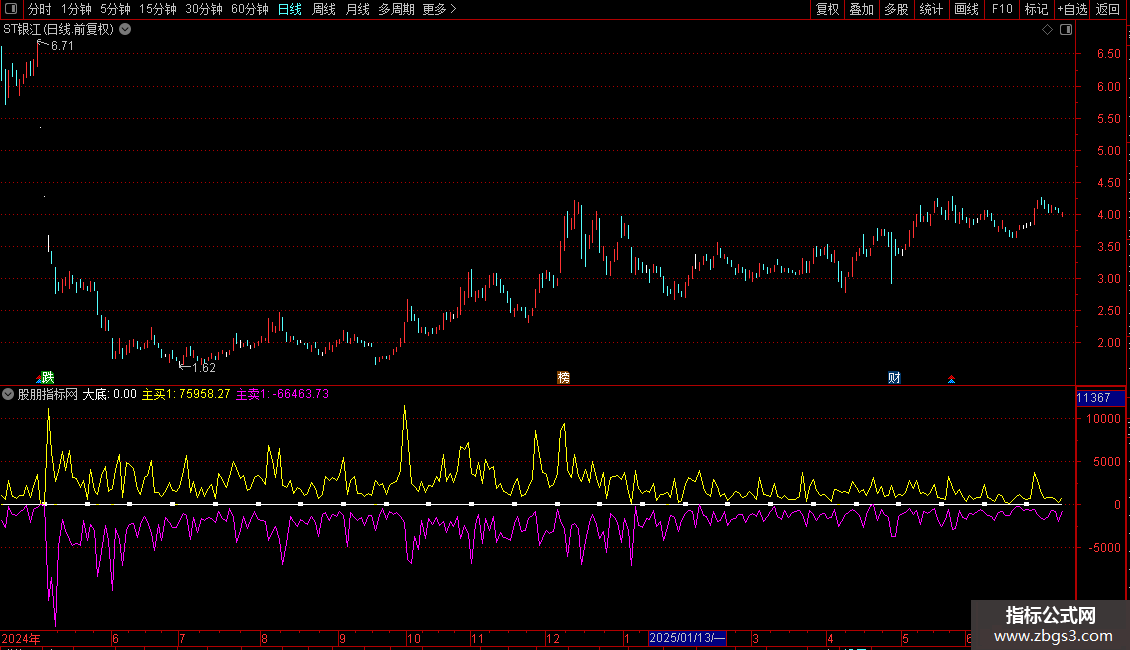Screen dimensions: 1130x650
Task: Select the 60分钟 period
Action: coord(250,9)
